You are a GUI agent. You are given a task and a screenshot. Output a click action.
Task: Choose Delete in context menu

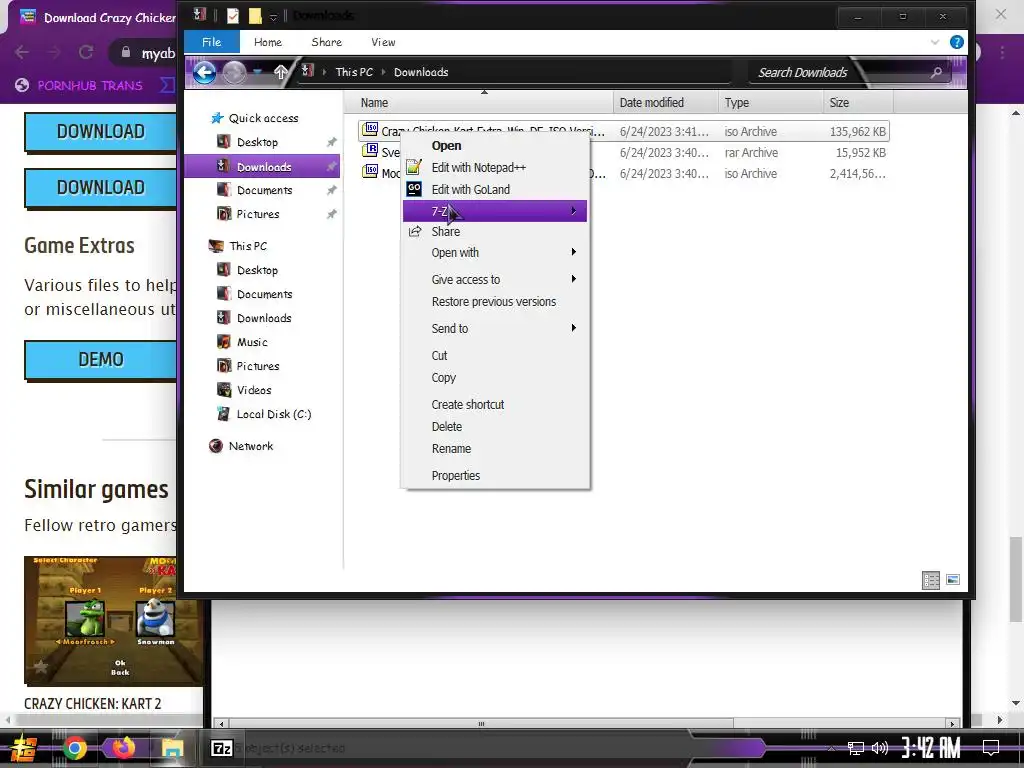(447, 426)
